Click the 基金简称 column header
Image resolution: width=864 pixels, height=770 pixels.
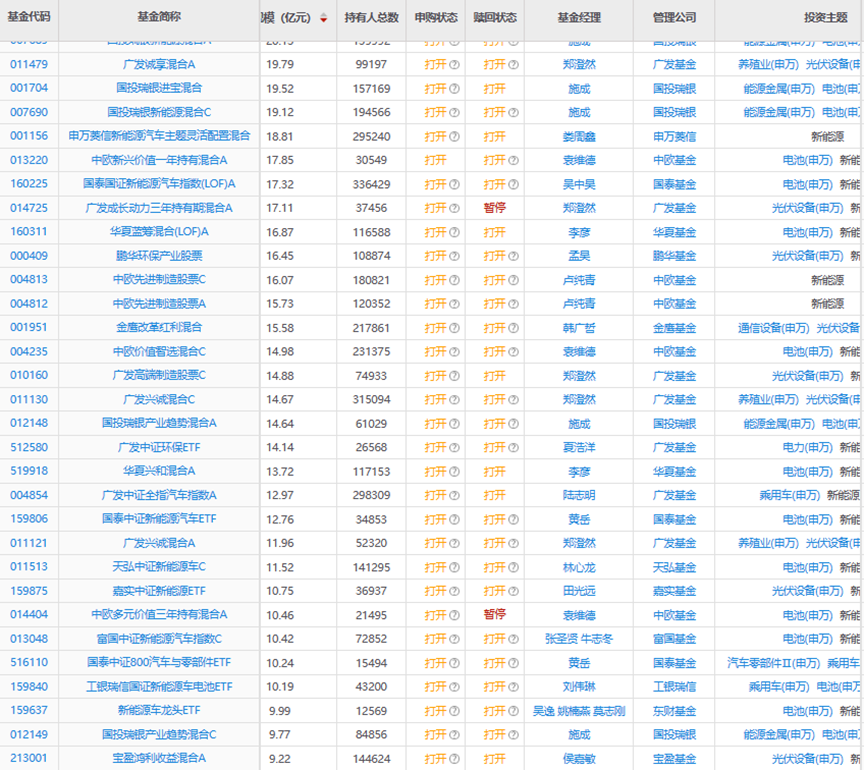click(159, 17)
